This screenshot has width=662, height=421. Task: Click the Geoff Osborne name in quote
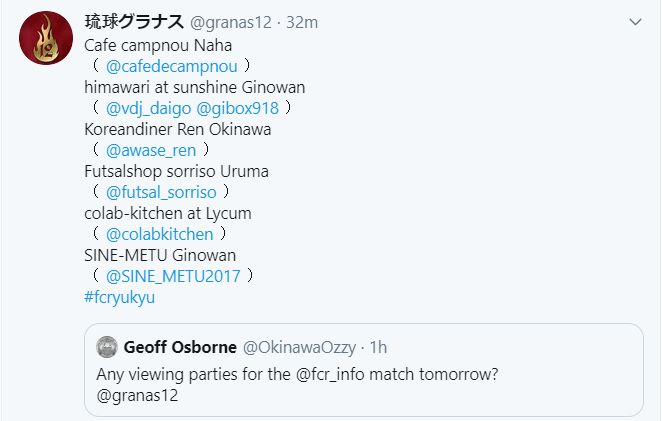180,347
